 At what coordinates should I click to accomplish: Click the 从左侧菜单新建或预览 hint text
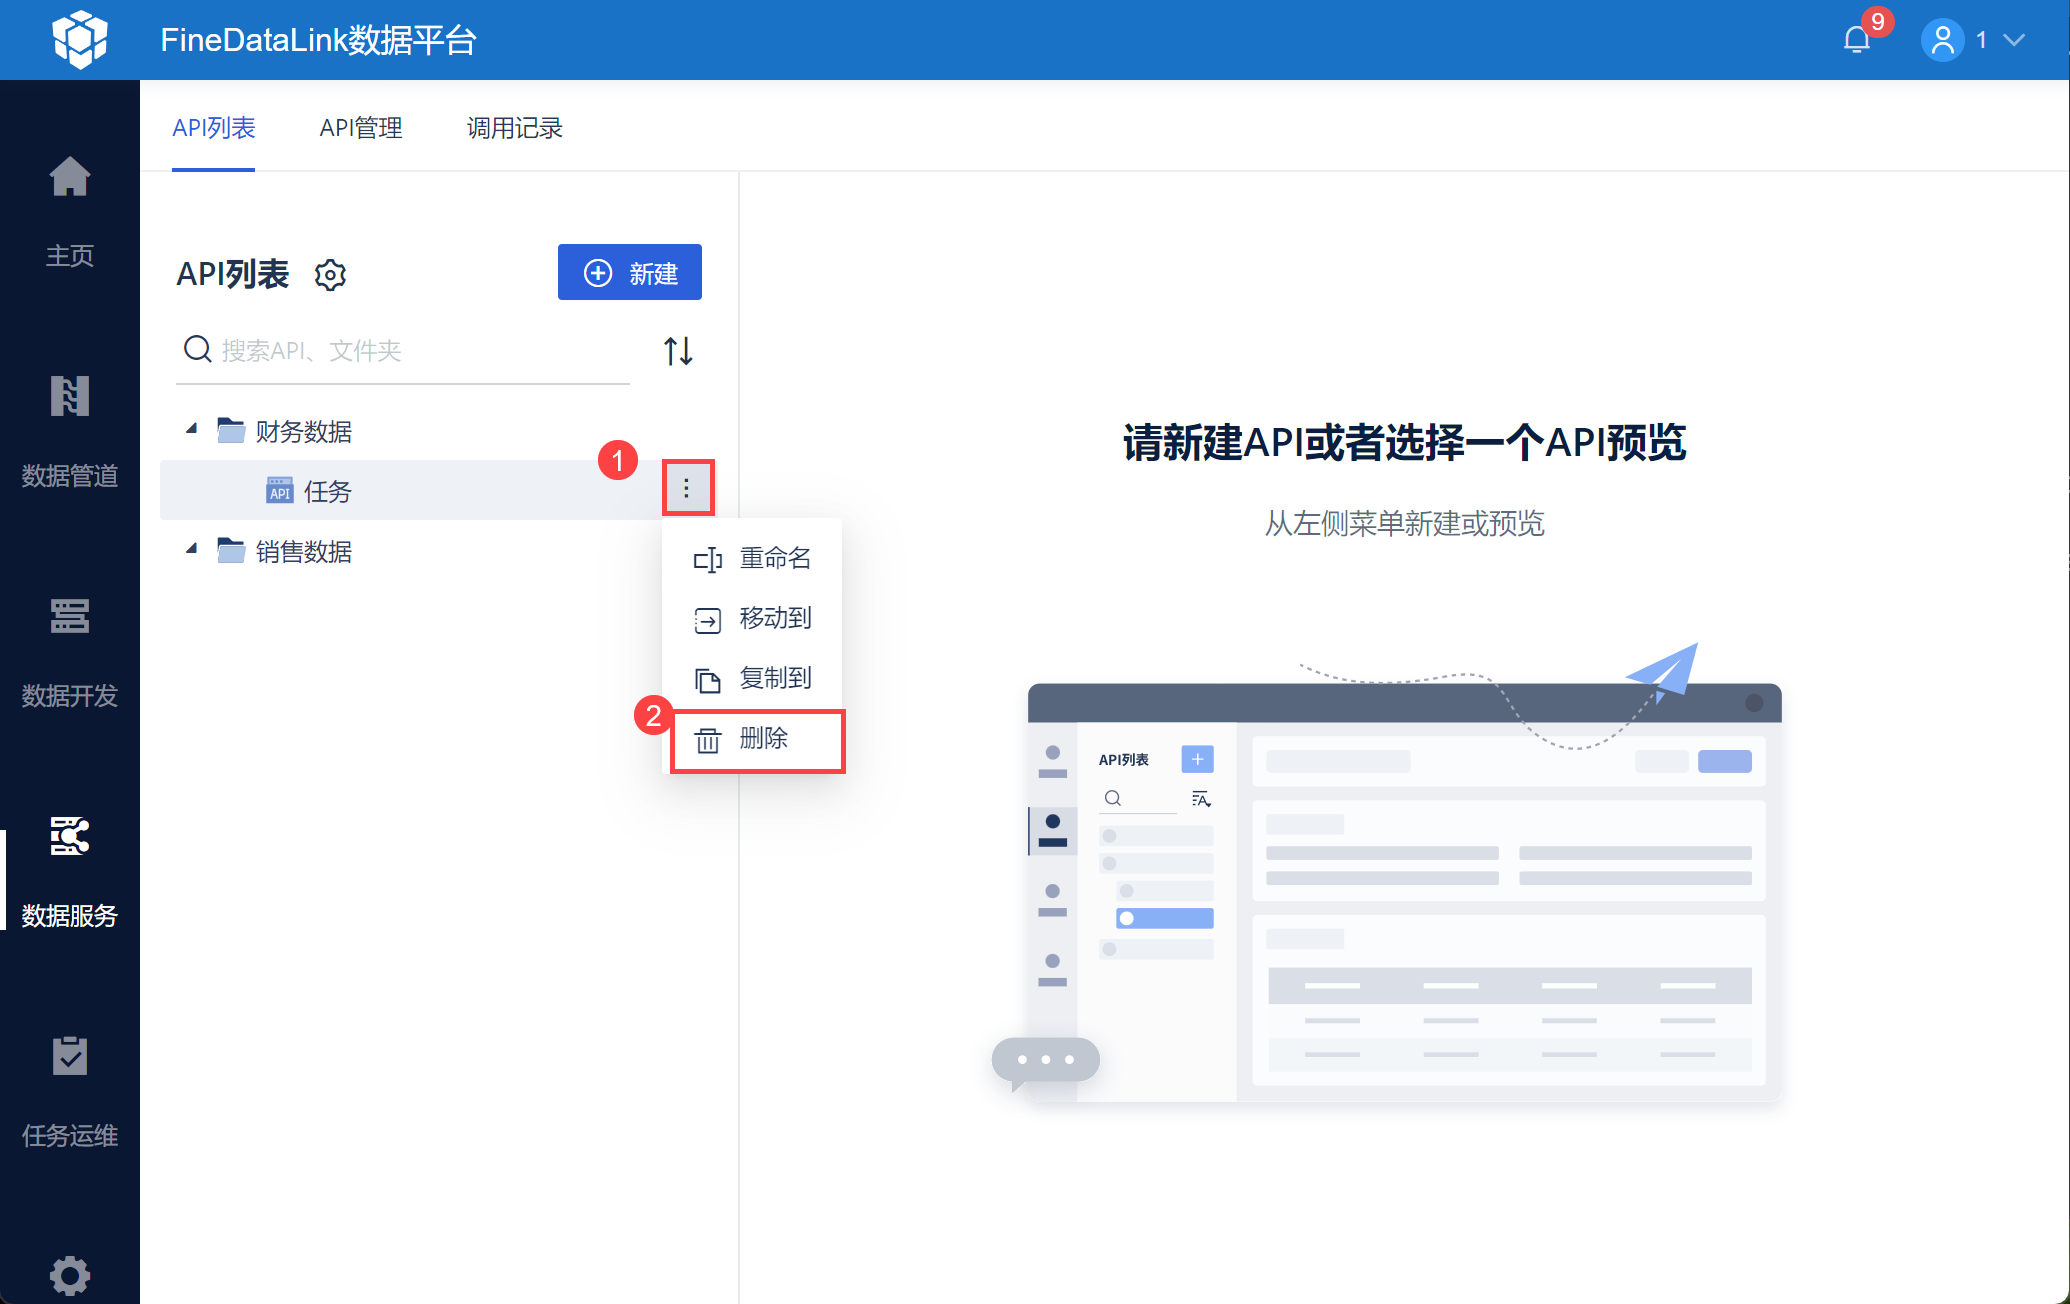pos(1404,523)
